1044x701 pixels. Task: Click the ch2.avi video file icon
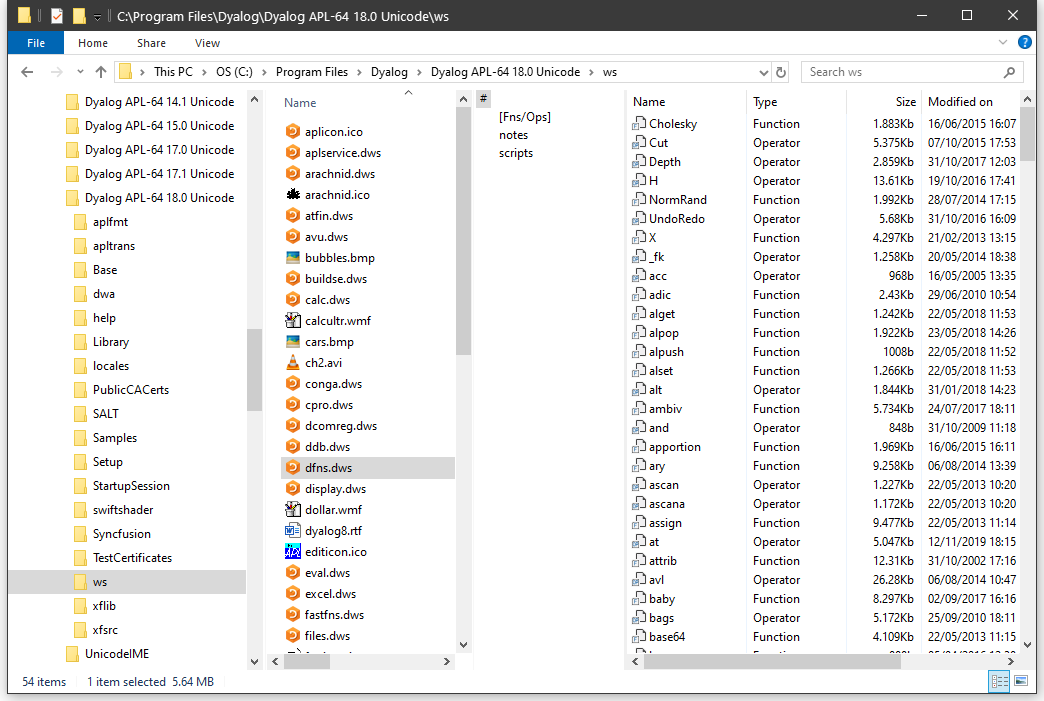click(293, 363)
